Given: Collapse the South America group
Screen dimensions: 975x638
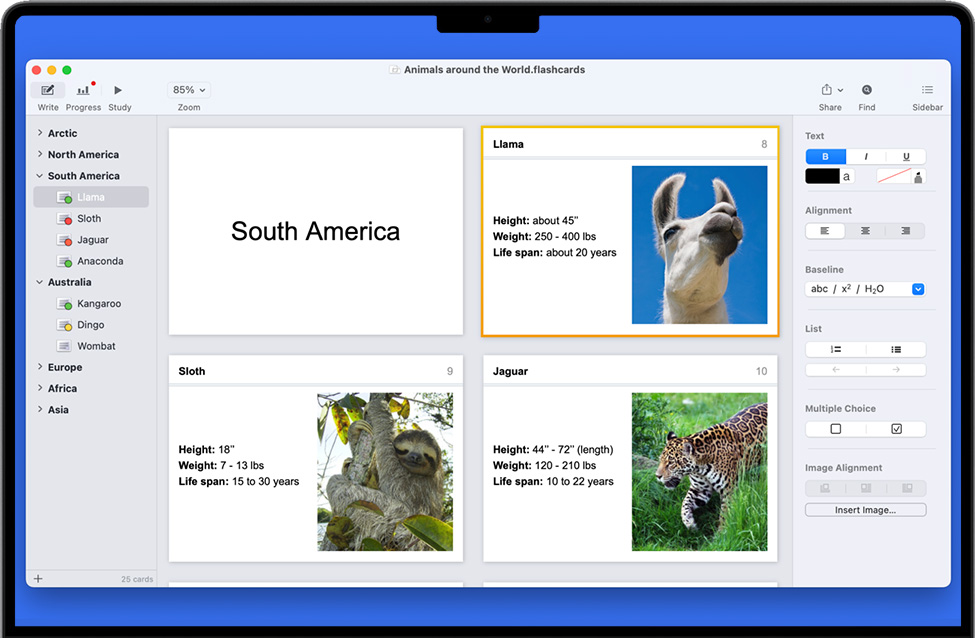Looking at the screenshot, I should click(x=40, y=176).
